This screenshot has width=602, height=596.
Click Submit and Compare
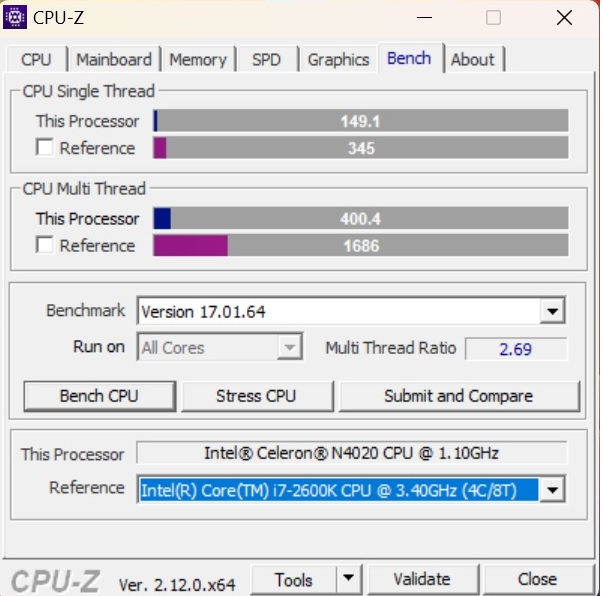(459, 396)
